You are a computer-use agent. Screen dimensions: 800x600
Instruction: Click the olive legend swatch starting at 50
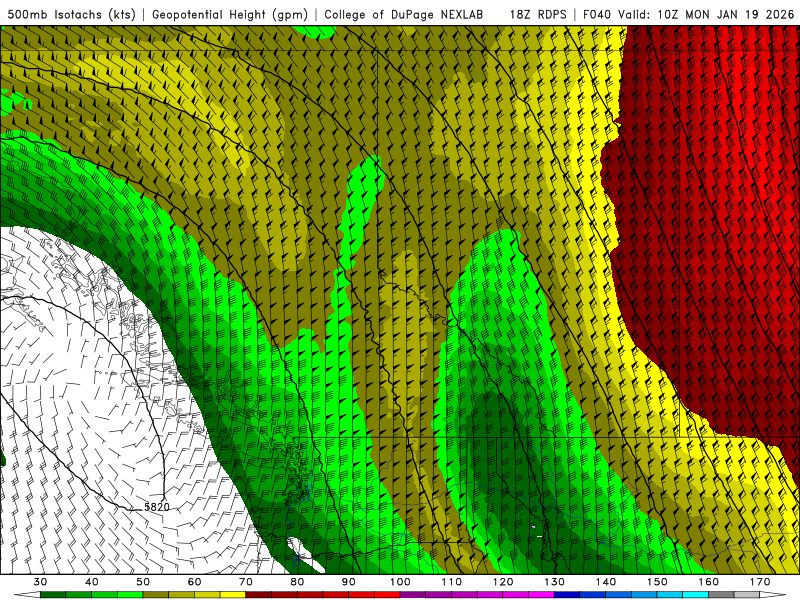click(x=156, y=595)
